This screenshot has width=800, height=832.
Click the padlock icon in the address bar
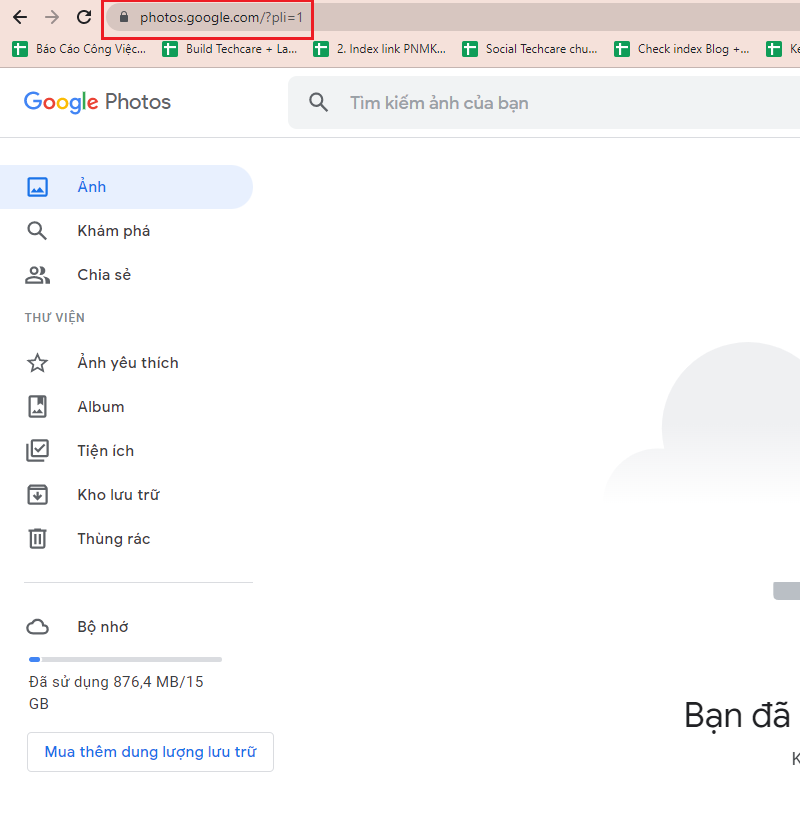(124, 18)
